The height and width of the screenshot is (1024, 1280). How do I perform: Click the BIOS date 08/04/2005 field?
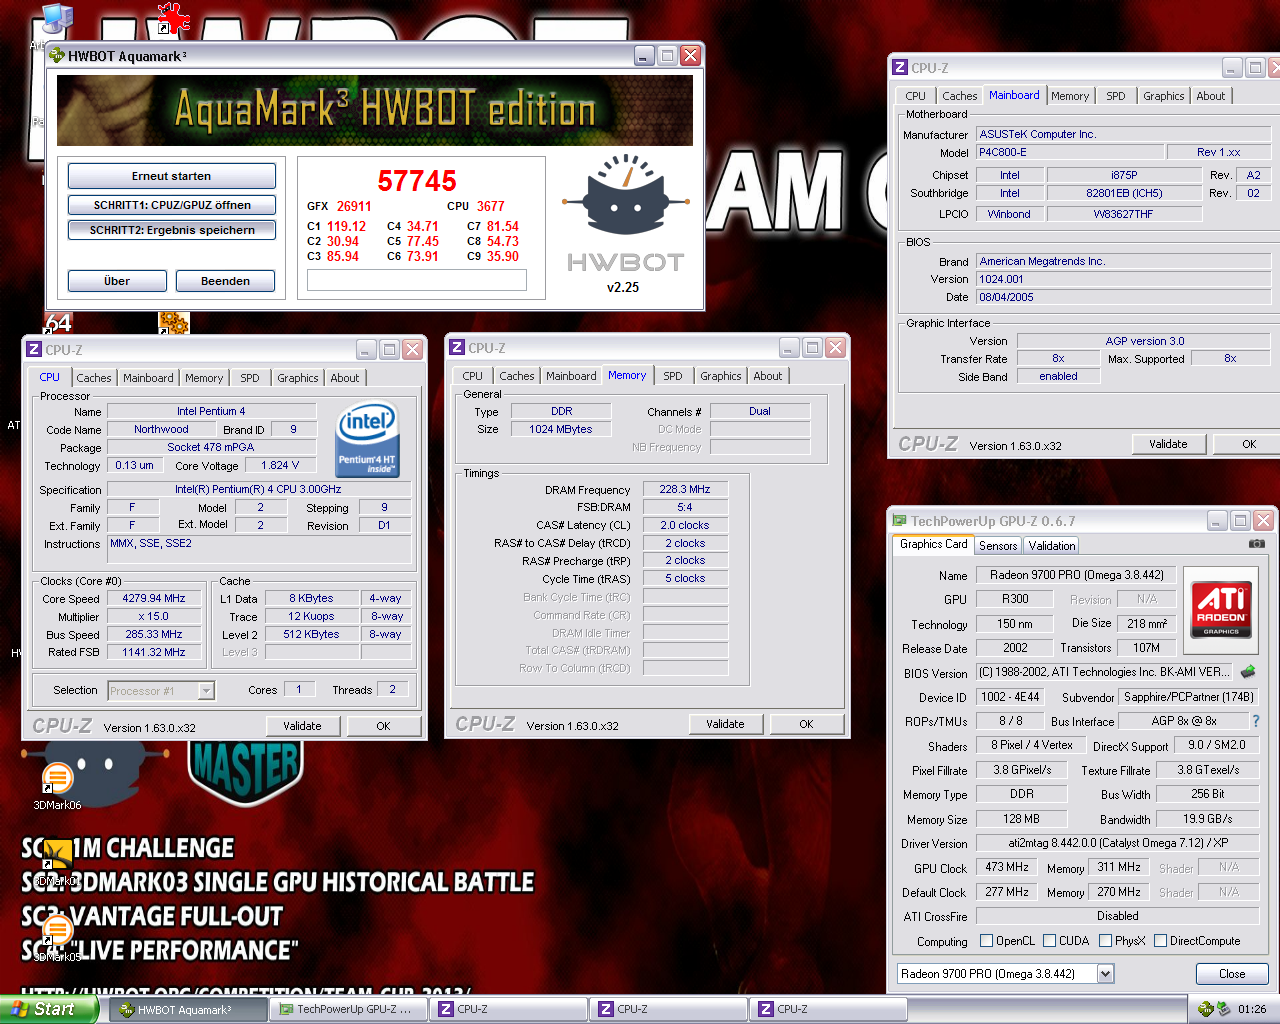[x=1123, y=297]
